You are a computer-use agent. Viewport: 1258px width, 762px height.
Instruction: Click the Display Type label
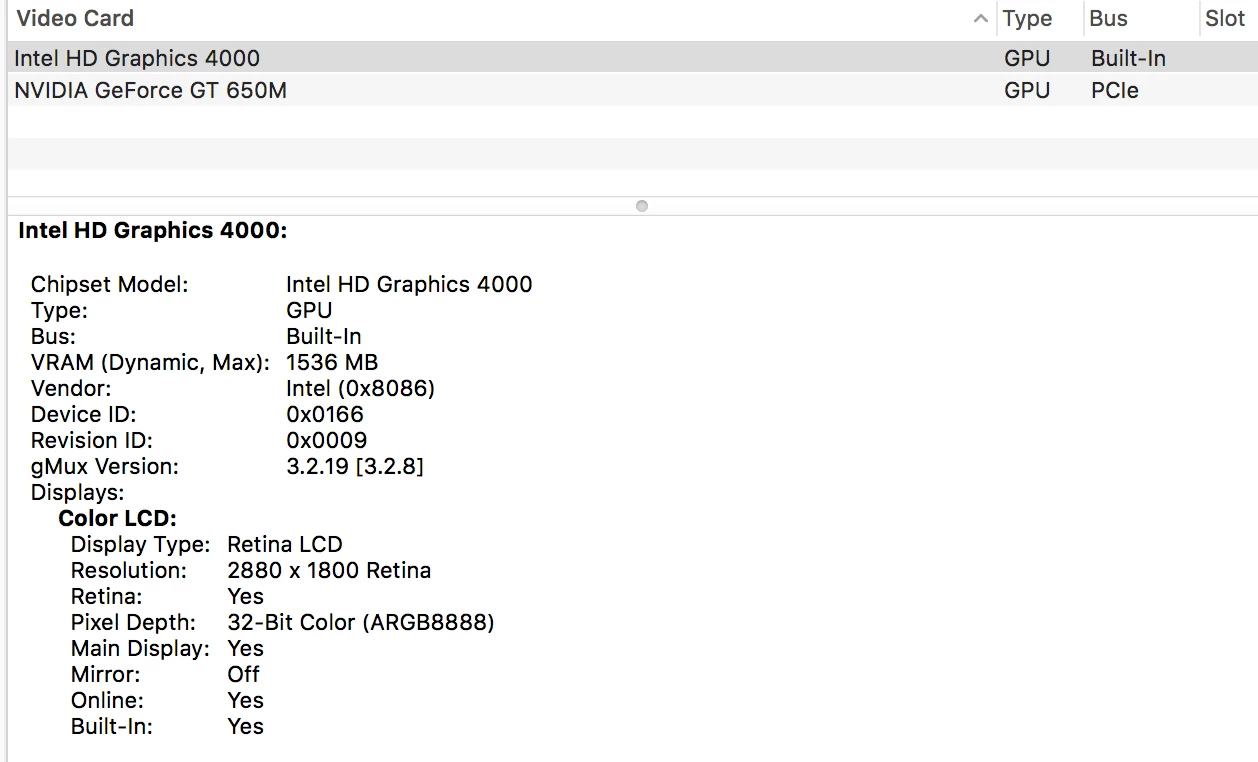click(x=141, y=544)
